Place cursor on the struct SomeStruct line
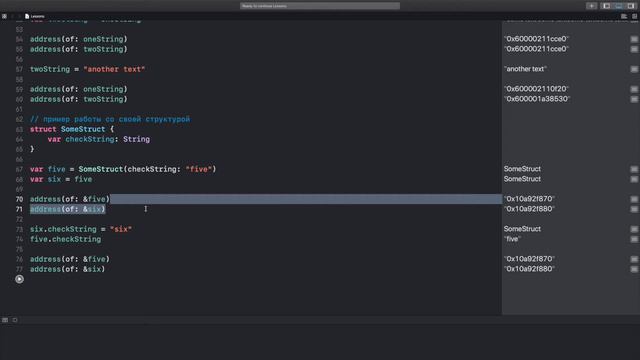Screen dimensions: 640x360 [72, 129]
